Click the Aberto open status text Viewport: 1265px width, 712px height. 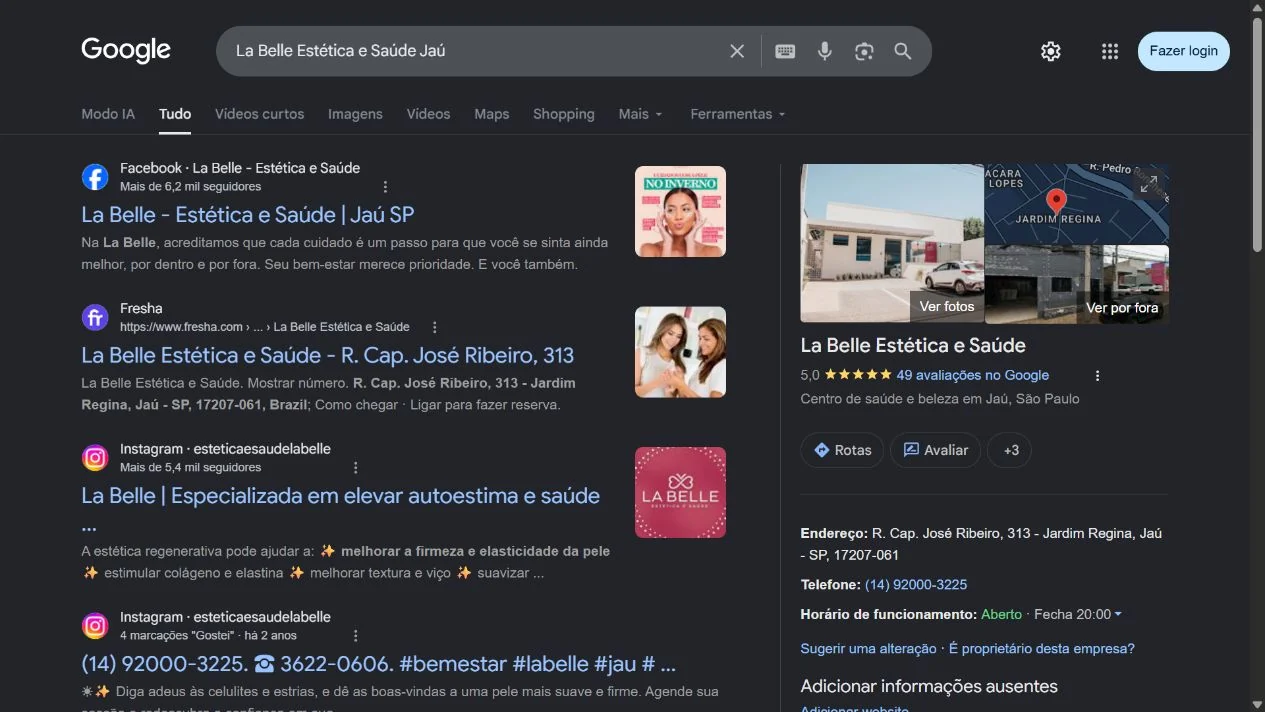point(1001,614)
